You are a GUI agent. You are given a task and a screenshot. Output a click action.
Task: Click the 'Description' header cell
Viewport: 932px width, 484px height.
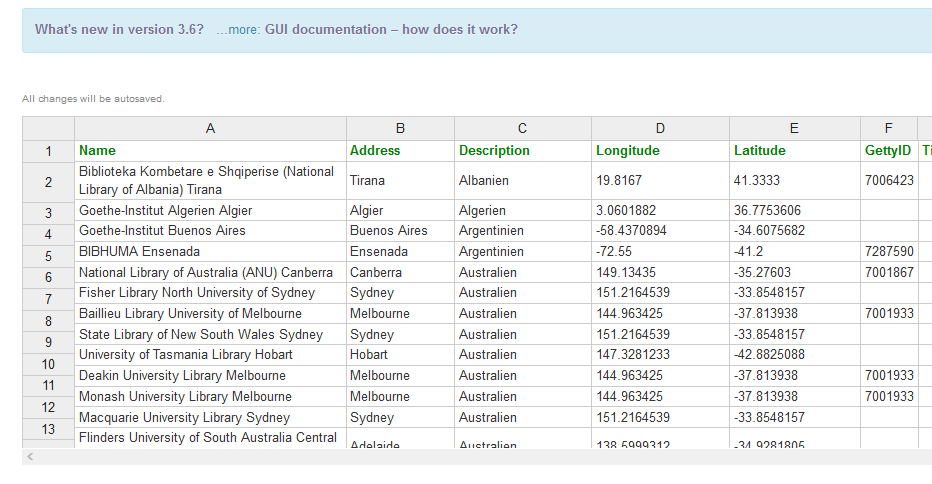[x=522, y=151]
